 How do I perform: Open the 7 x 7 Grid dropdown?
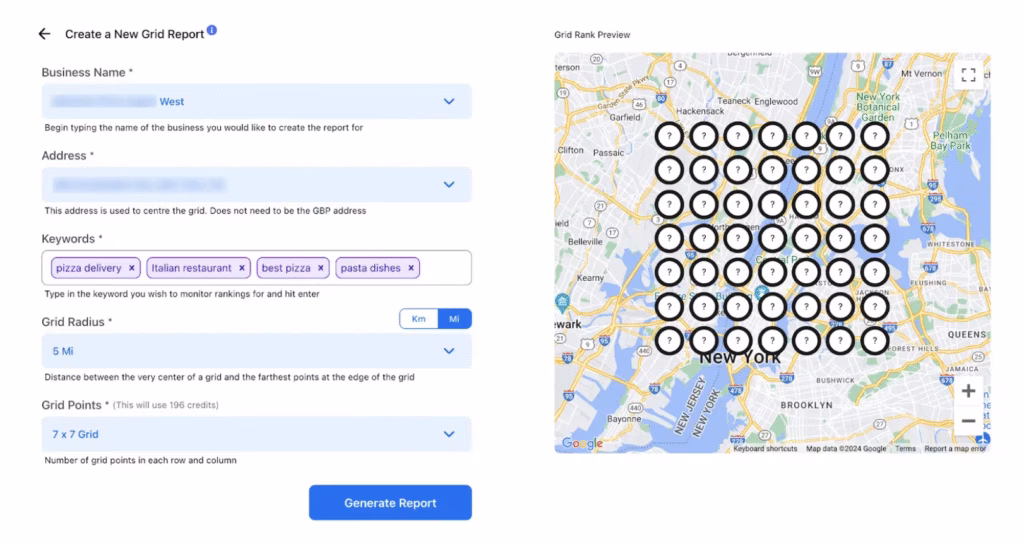[x=449, y=434]
